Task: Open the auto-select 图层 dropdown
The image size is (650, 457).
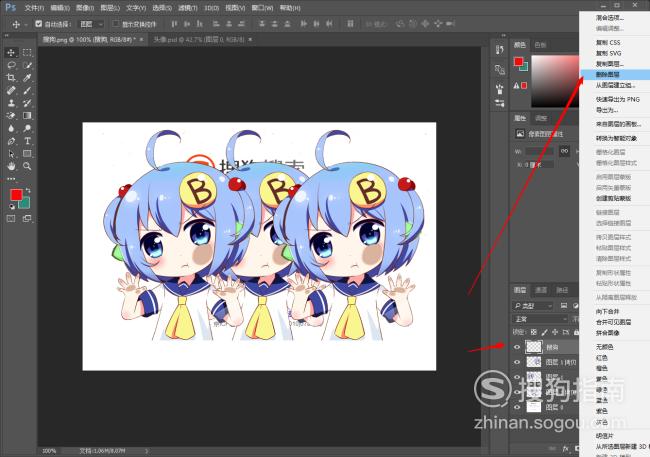Action: pyautogui.click(x=90, y=24)
